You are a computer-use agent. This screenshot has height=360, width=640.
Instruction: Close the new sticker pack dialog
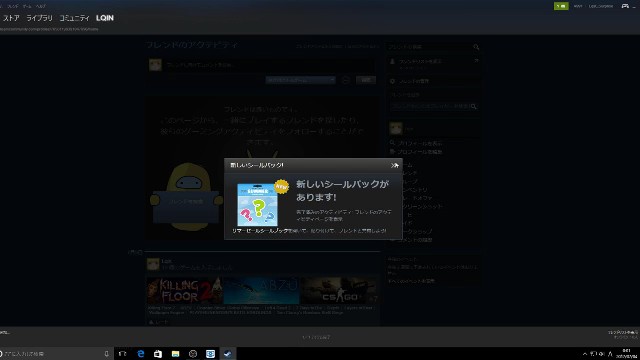coord(395,165)
